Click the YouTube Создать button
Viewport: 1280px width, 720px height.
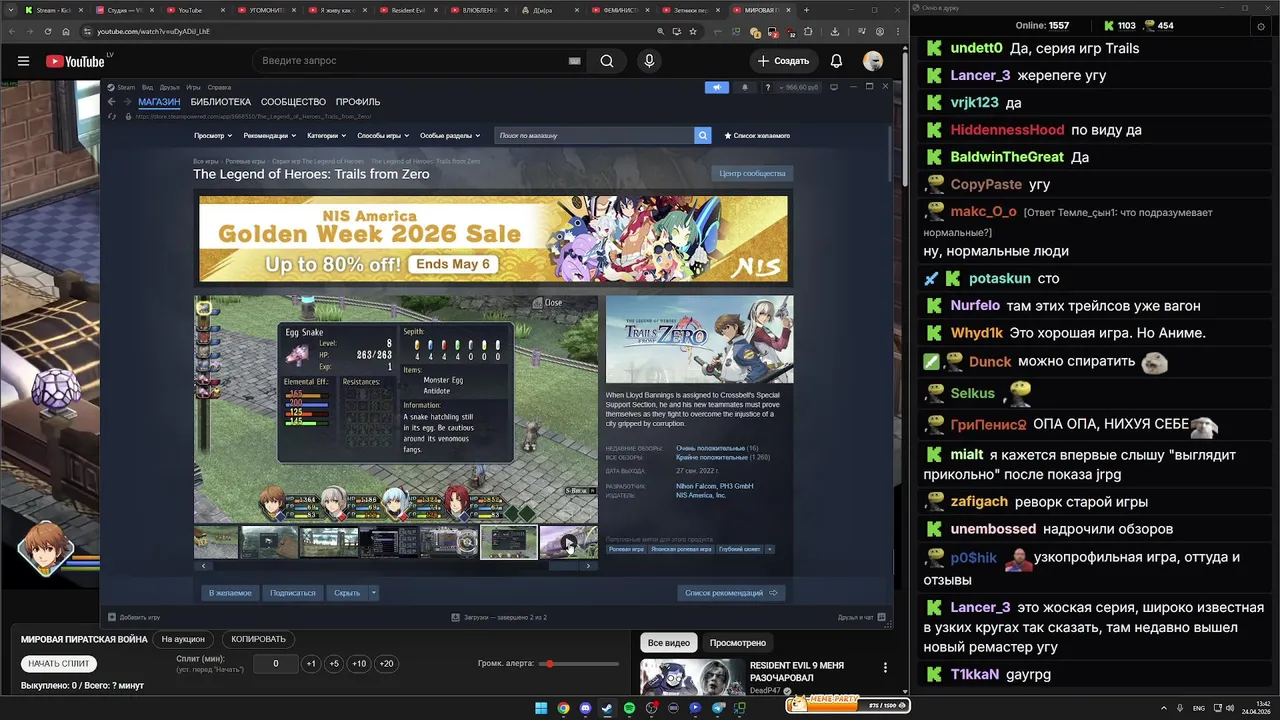point(783,61)
